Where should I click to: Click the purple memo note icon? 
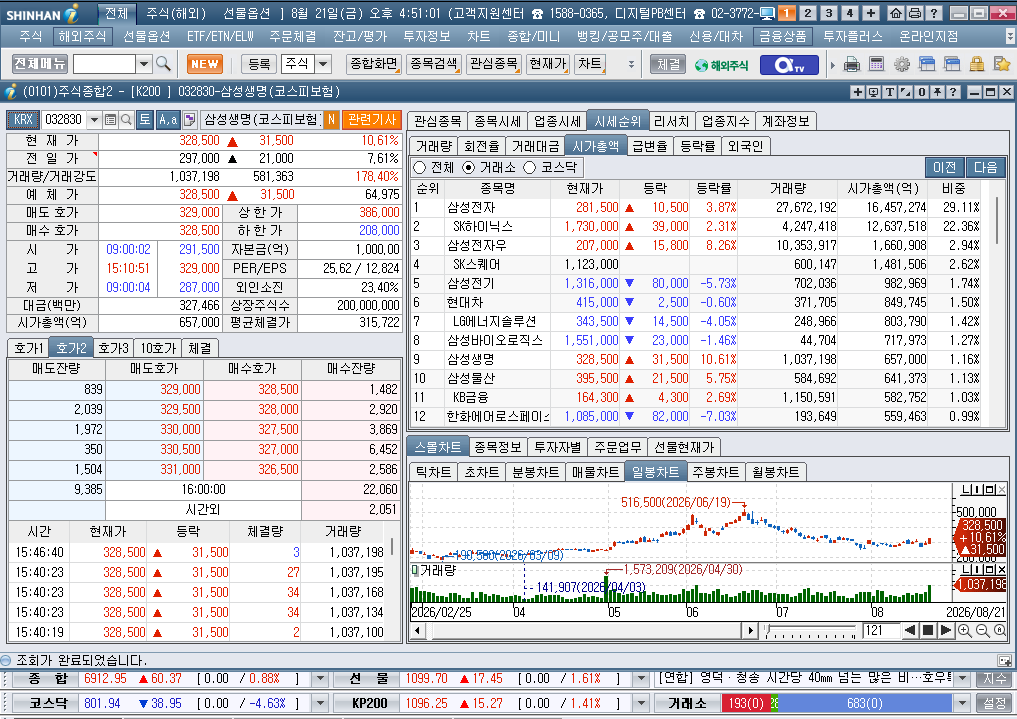coord(189,119)
